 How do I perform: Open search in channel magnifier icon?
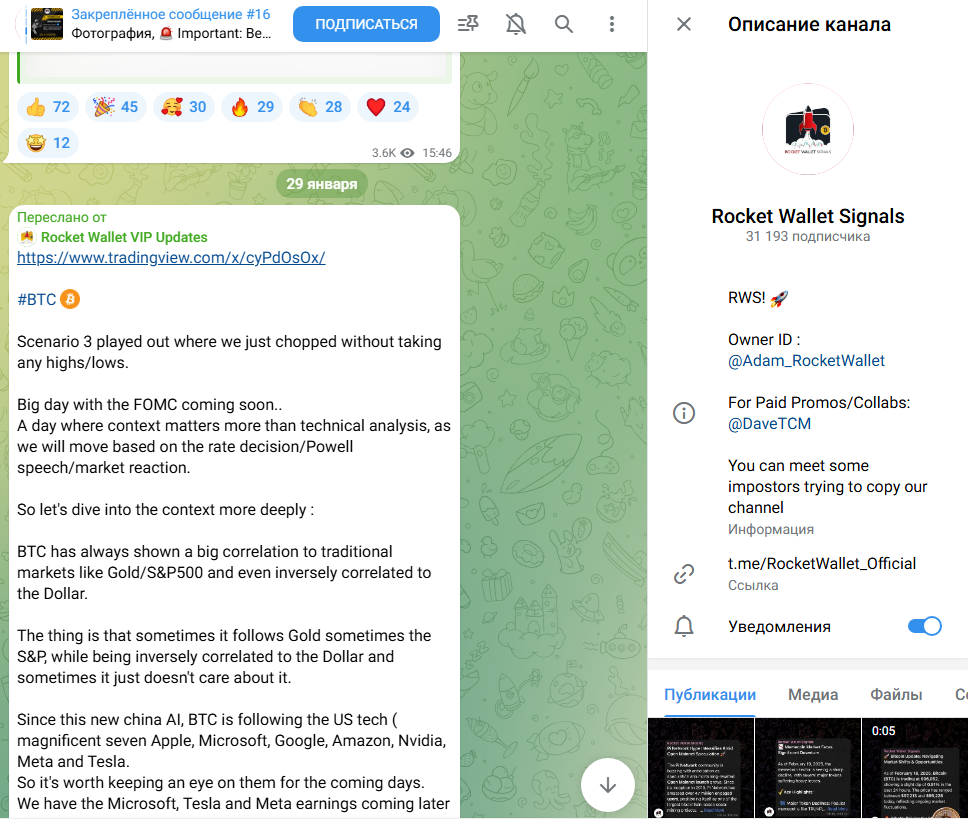pos(564,24)
